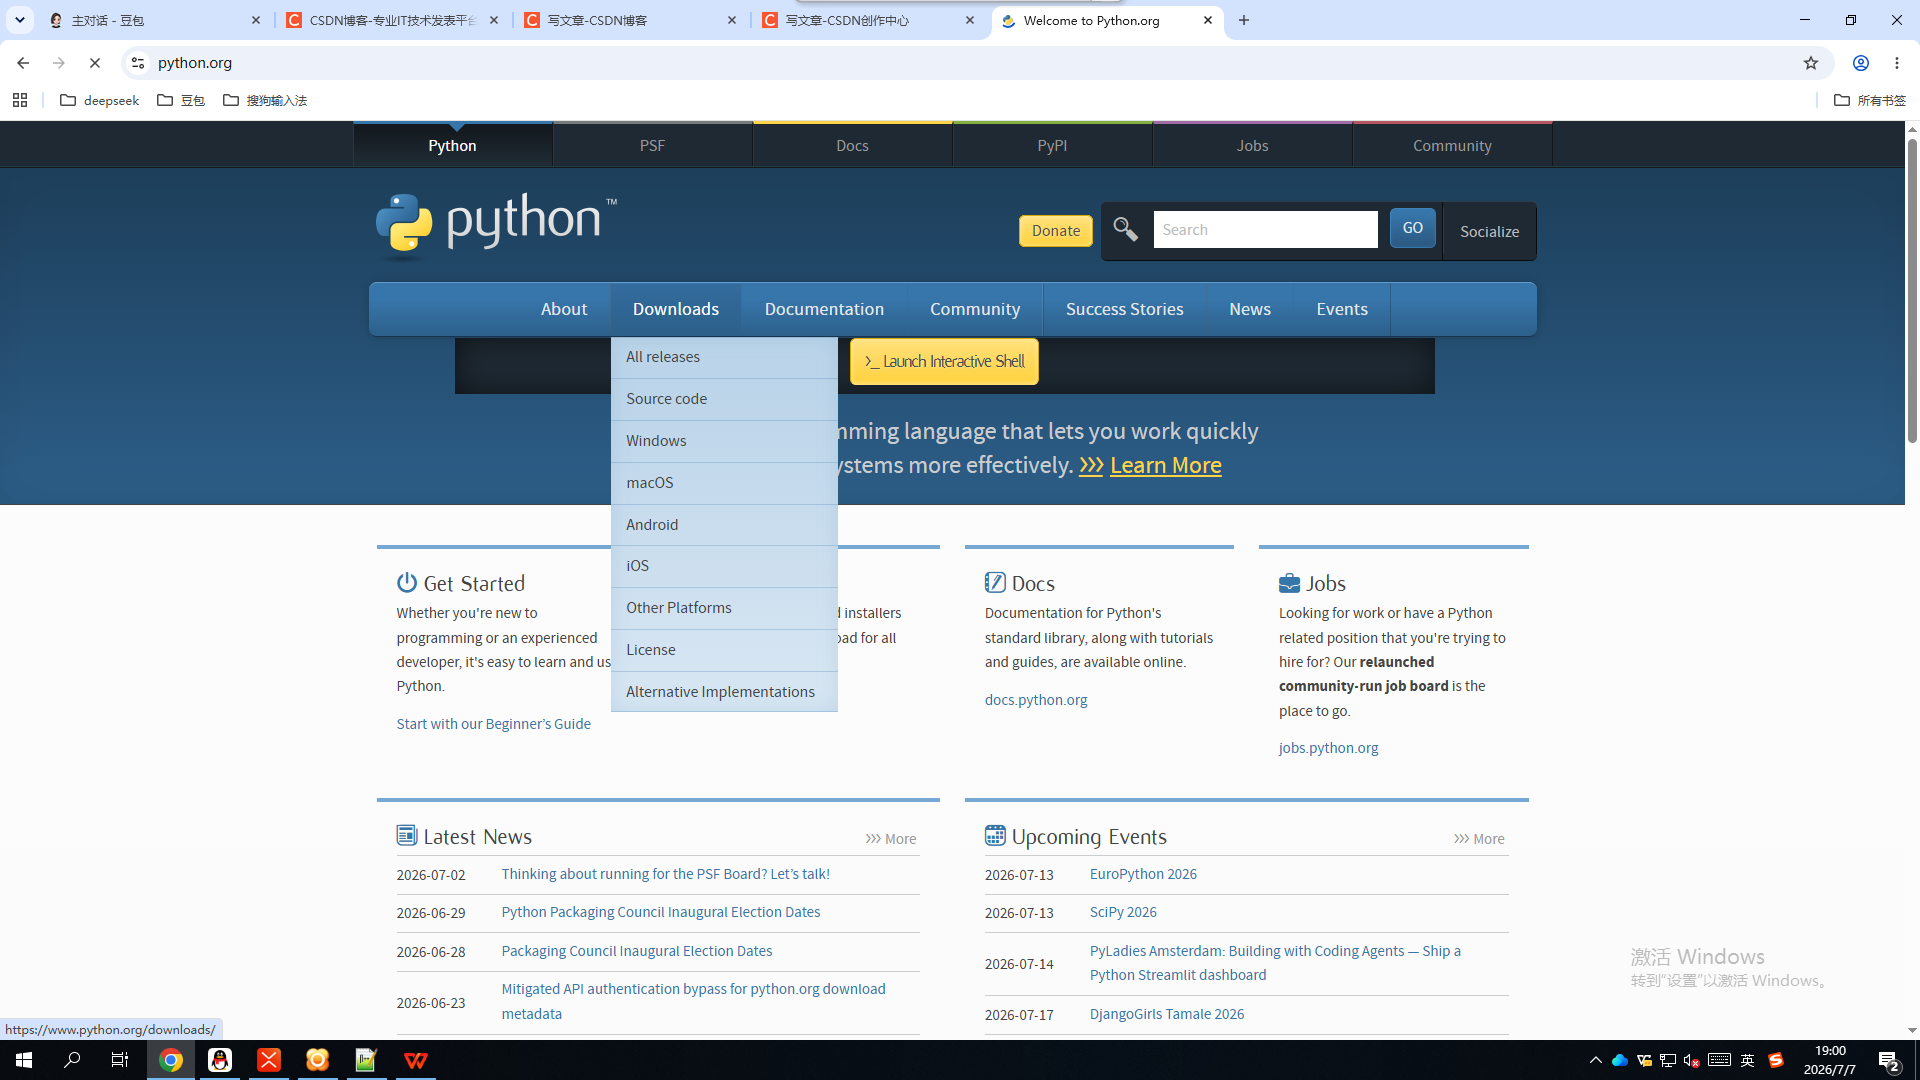
Task: Open Task View on the taskbar
Action: pyautogui.click(x=120, y=1060)
